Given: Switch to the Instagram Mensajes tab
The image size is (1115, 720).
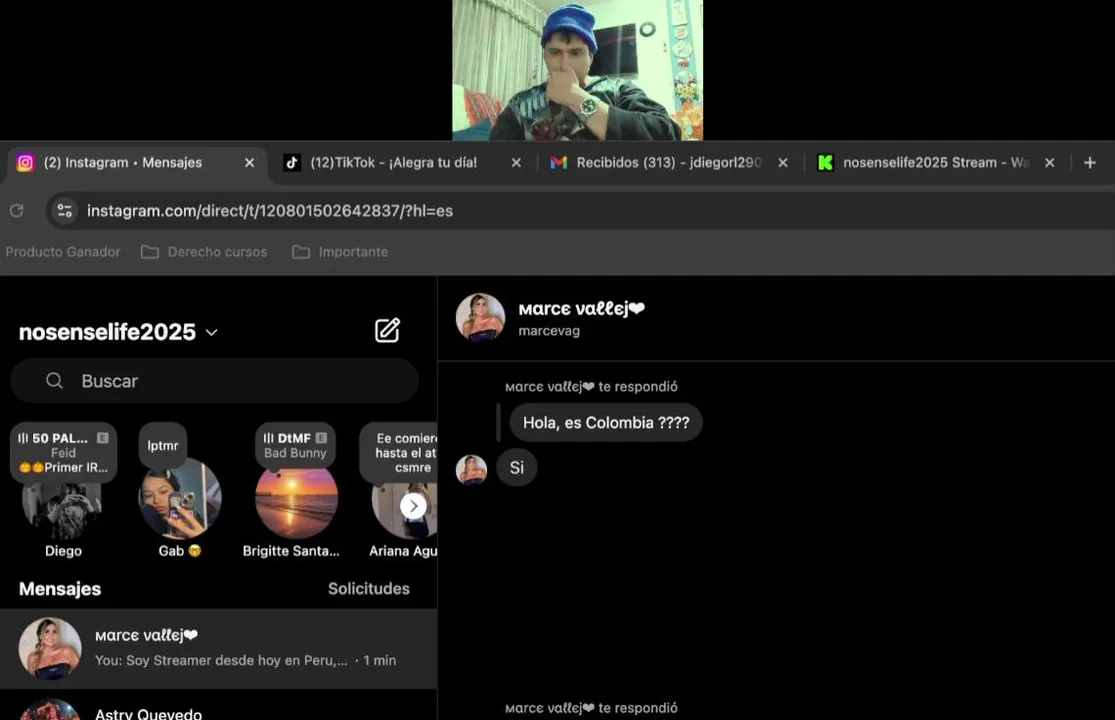Looking at the screenshot, I should click(x=135, y=163).
